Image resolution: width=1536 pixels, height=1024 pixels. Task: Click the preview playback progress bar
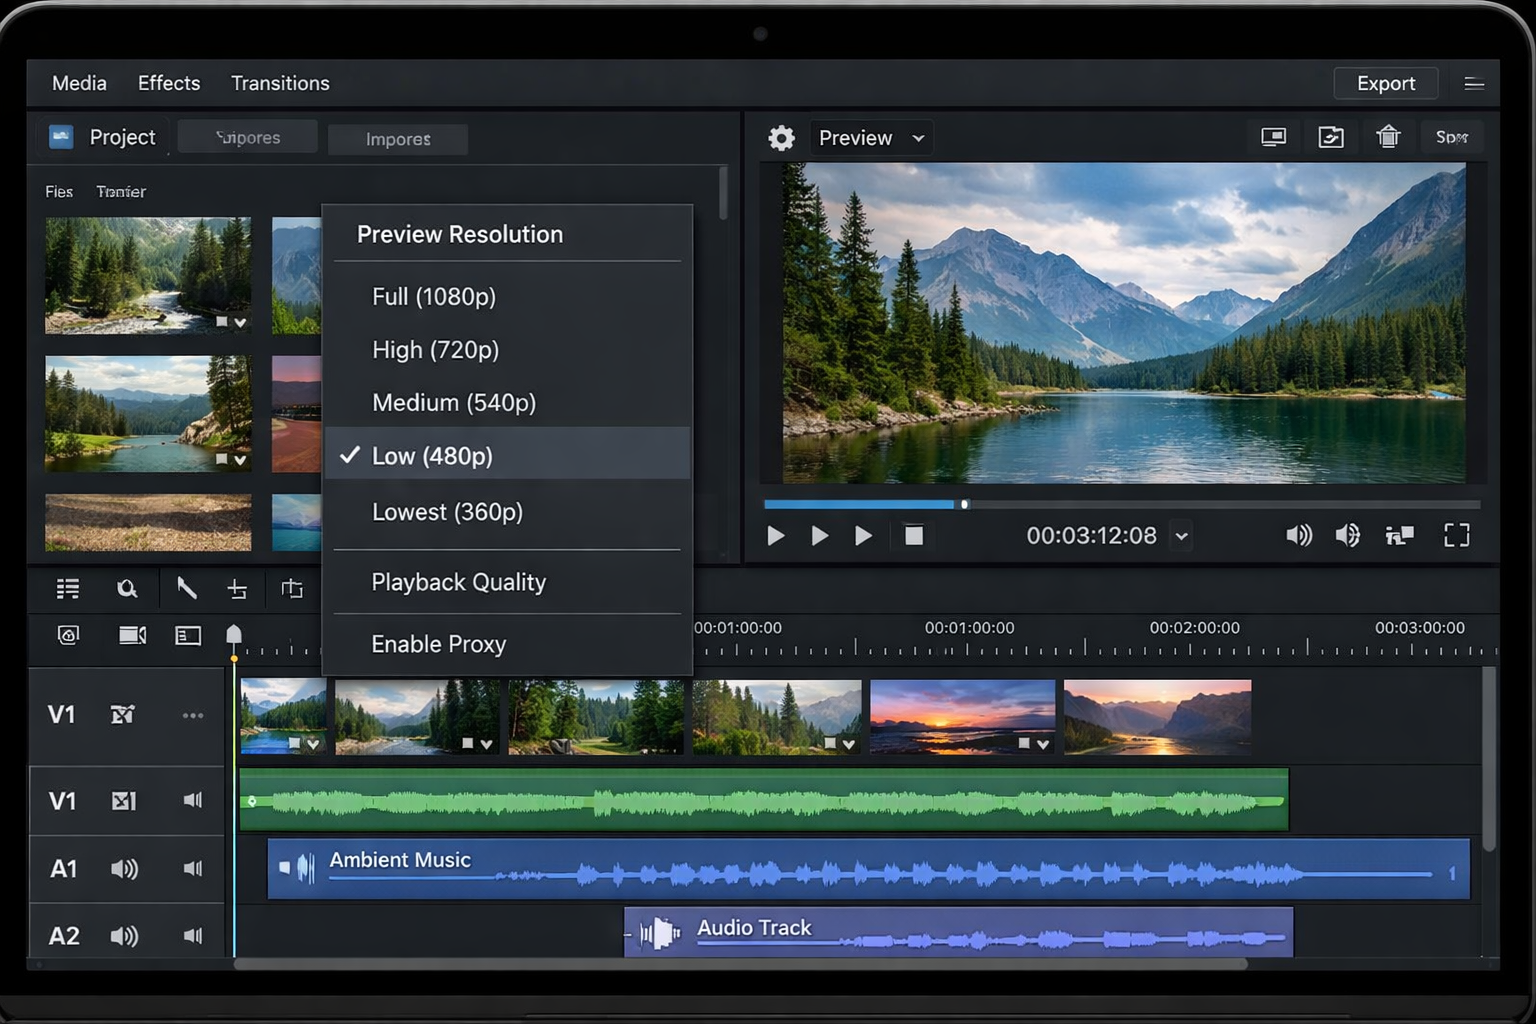pyautogui.click(x=1120, y=505)
